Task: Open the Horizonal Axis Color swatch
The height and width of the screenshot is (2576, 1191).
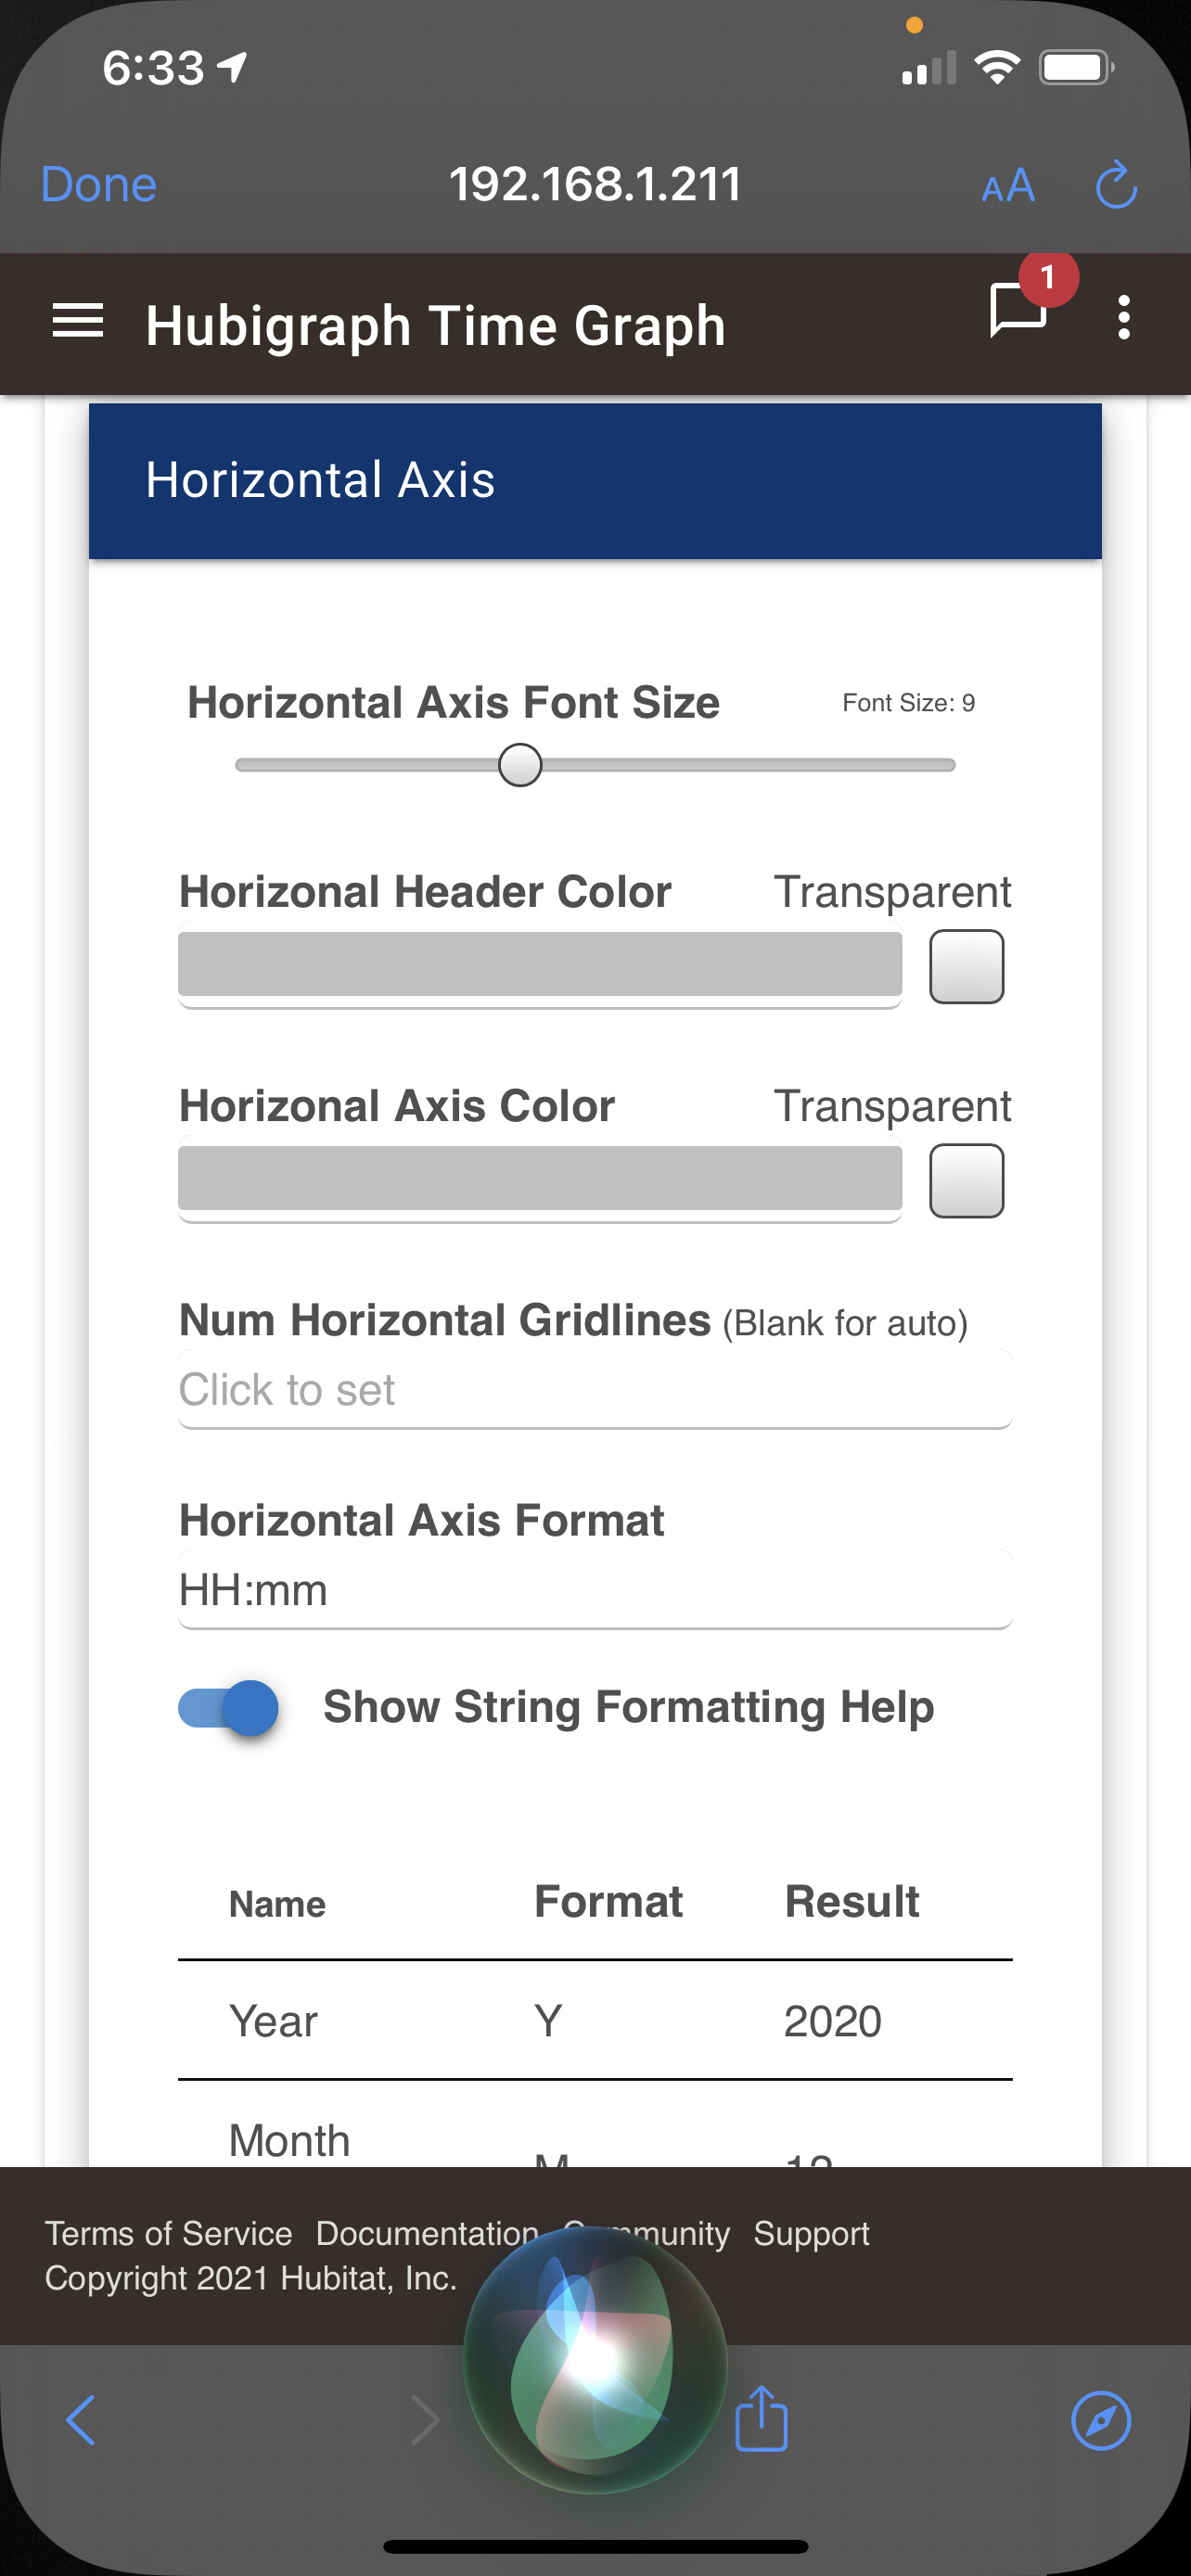Action: point(540,1178)
